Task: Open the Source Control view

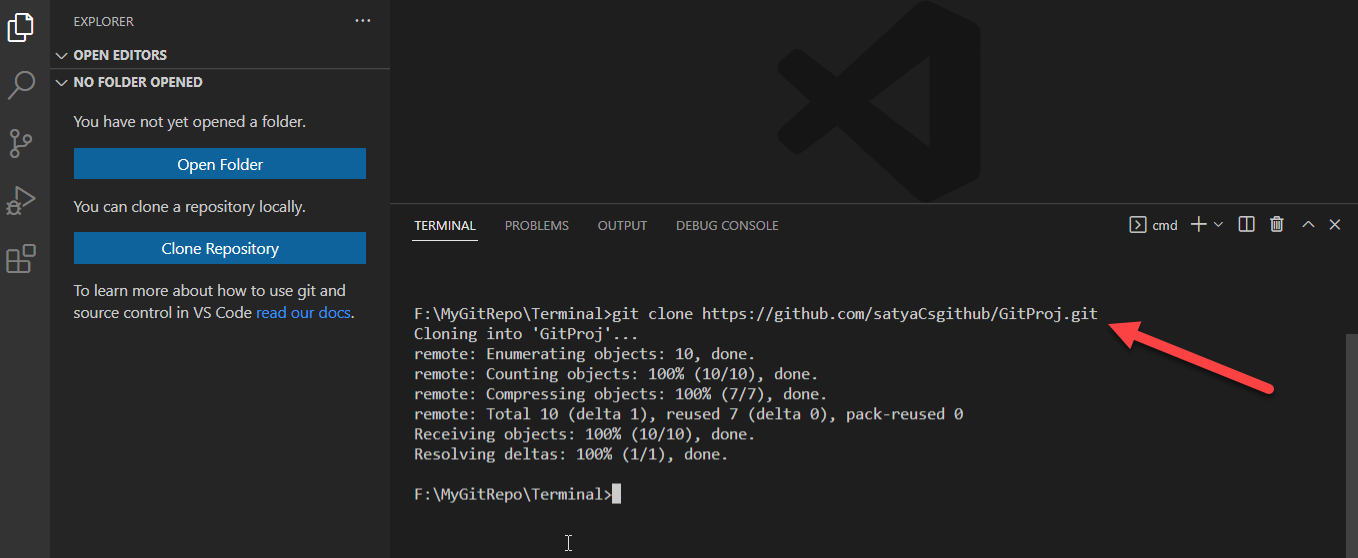Action: point(21,143)
